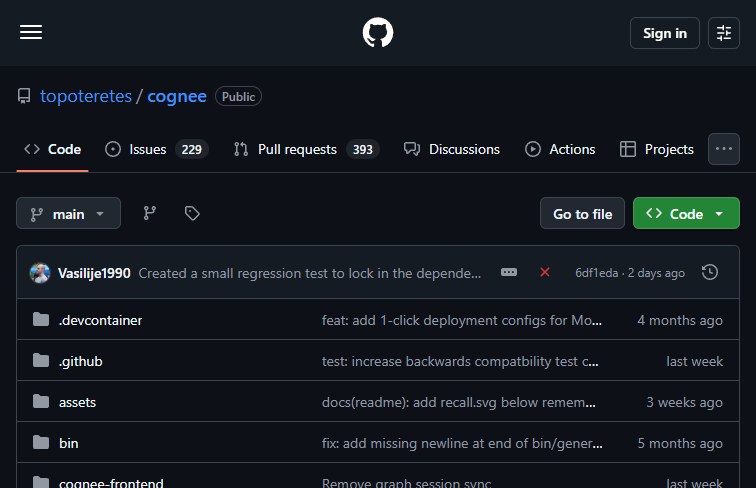Click the bin folder icon
This screenshot has height=488, width=756.
pyautogui.click(x=41, y=442)
